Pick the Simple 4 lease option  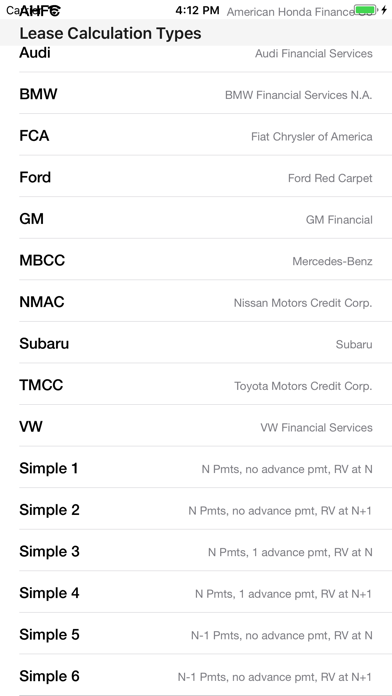pos(196,592)
